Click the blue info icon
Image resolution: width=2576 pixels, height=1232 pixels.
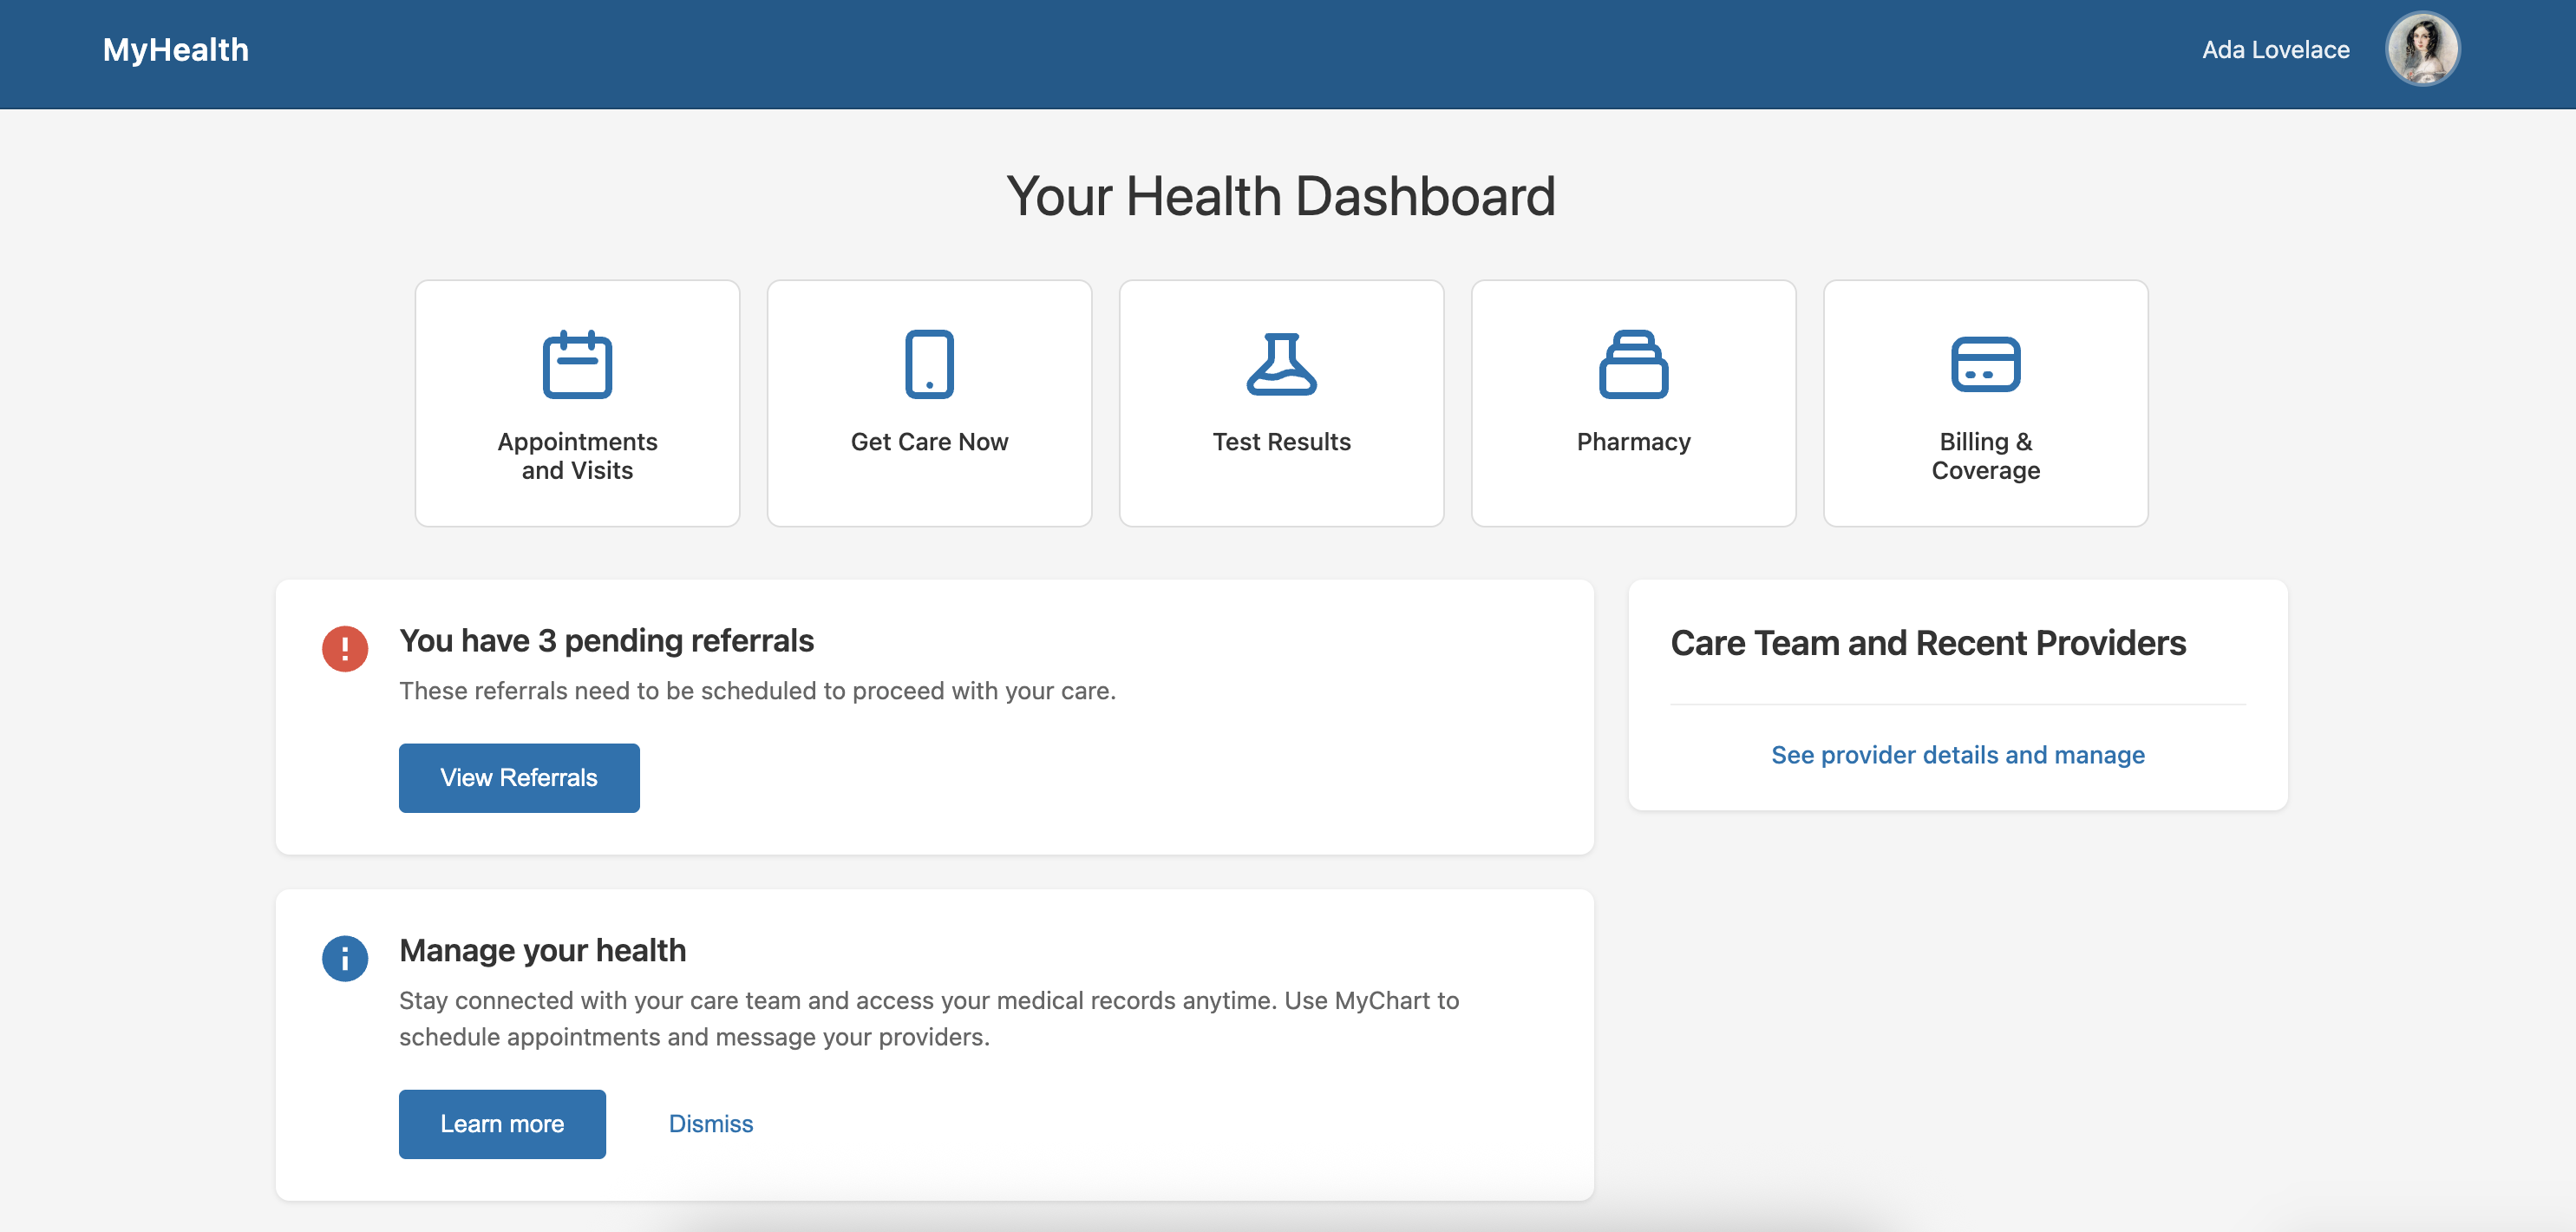tap(345, 959)
